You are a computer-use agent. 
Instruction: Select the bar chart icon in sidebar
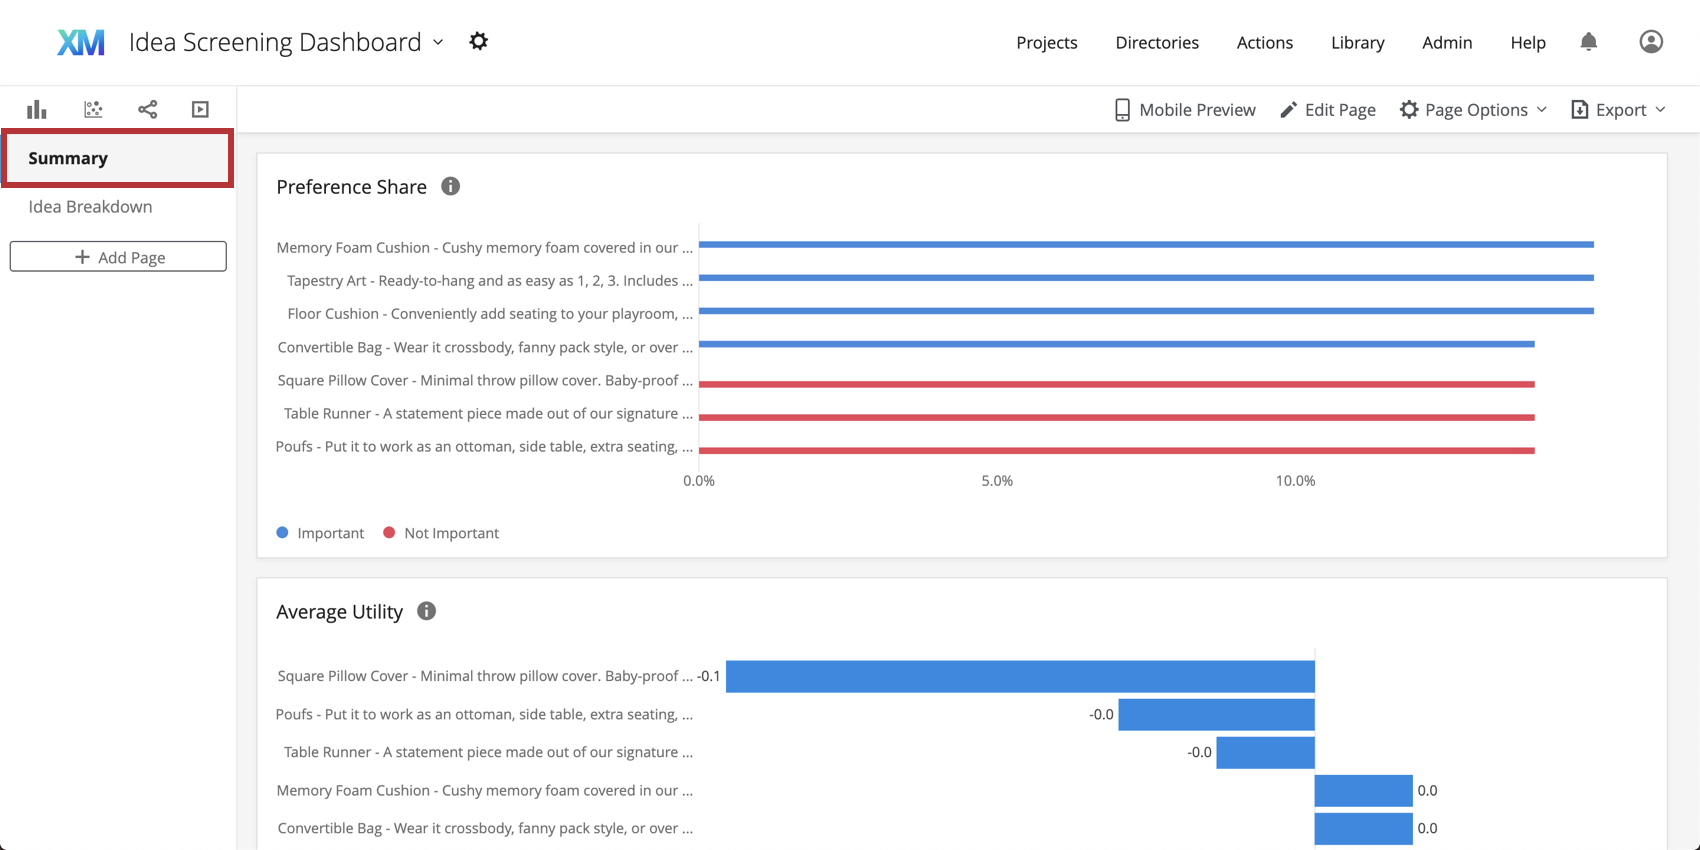37,109
